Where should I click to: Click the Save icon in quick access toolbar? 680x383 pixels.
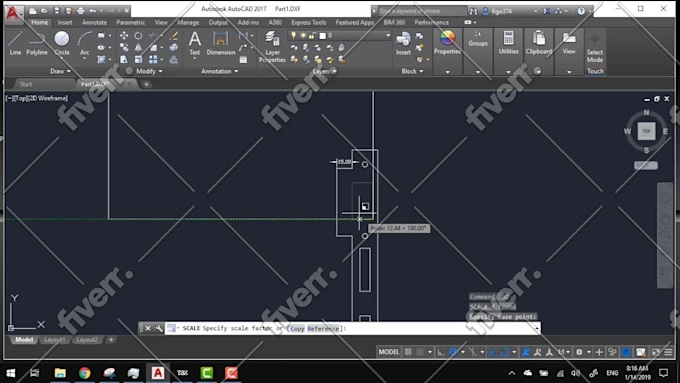pos(57,10)
